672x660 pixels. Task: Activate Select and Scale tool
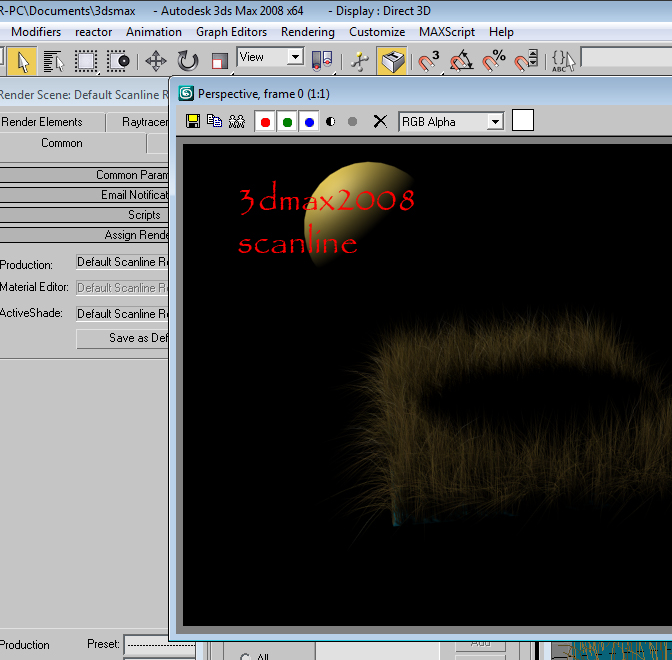point(219,61)
